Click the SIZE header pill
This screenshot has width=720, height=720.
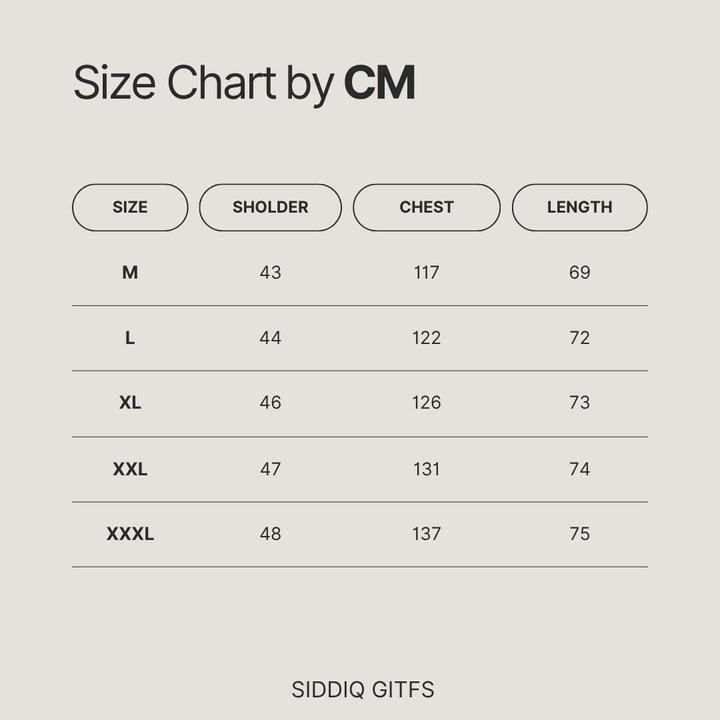click(130, 208)
